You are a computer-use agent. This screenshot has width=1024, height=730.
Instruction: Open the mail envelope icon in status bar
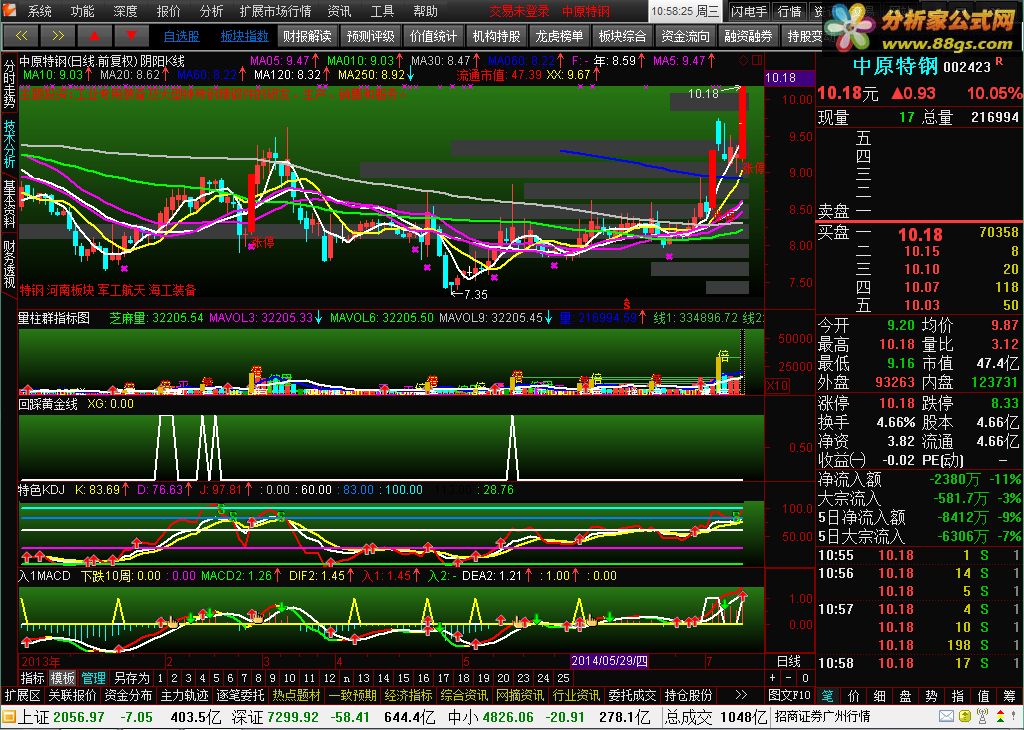[944, 717]
